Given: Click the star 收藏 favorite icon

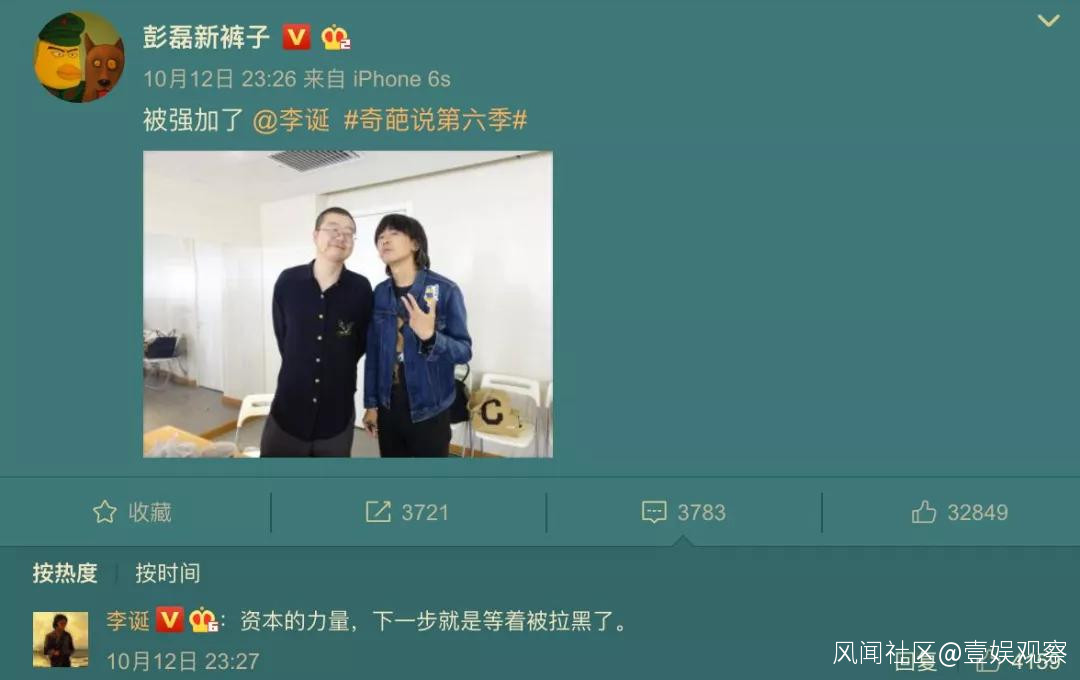Looking at the screenshot, I should (105, 512).
